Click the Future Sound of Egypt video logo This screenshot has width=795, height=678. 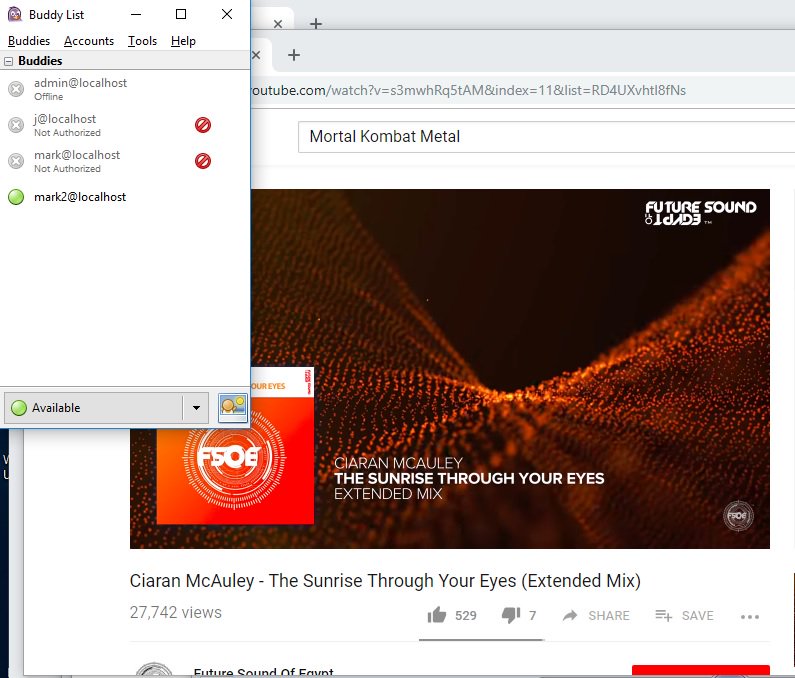pyautogui.click(x=701, y=212)
